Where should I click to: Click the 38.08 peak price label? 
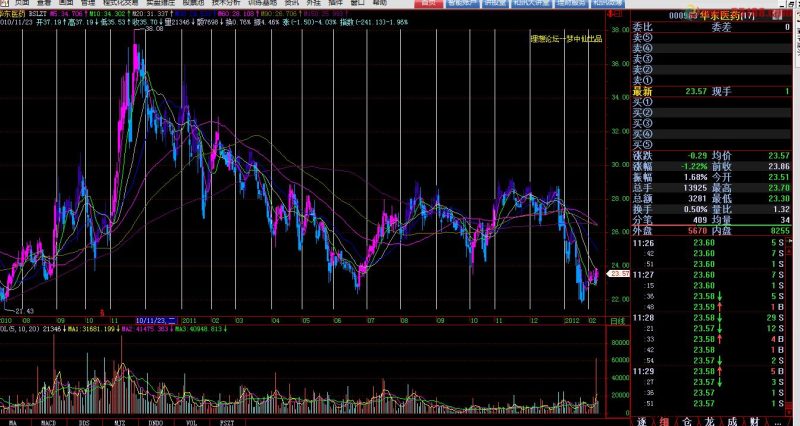(154, 29)
